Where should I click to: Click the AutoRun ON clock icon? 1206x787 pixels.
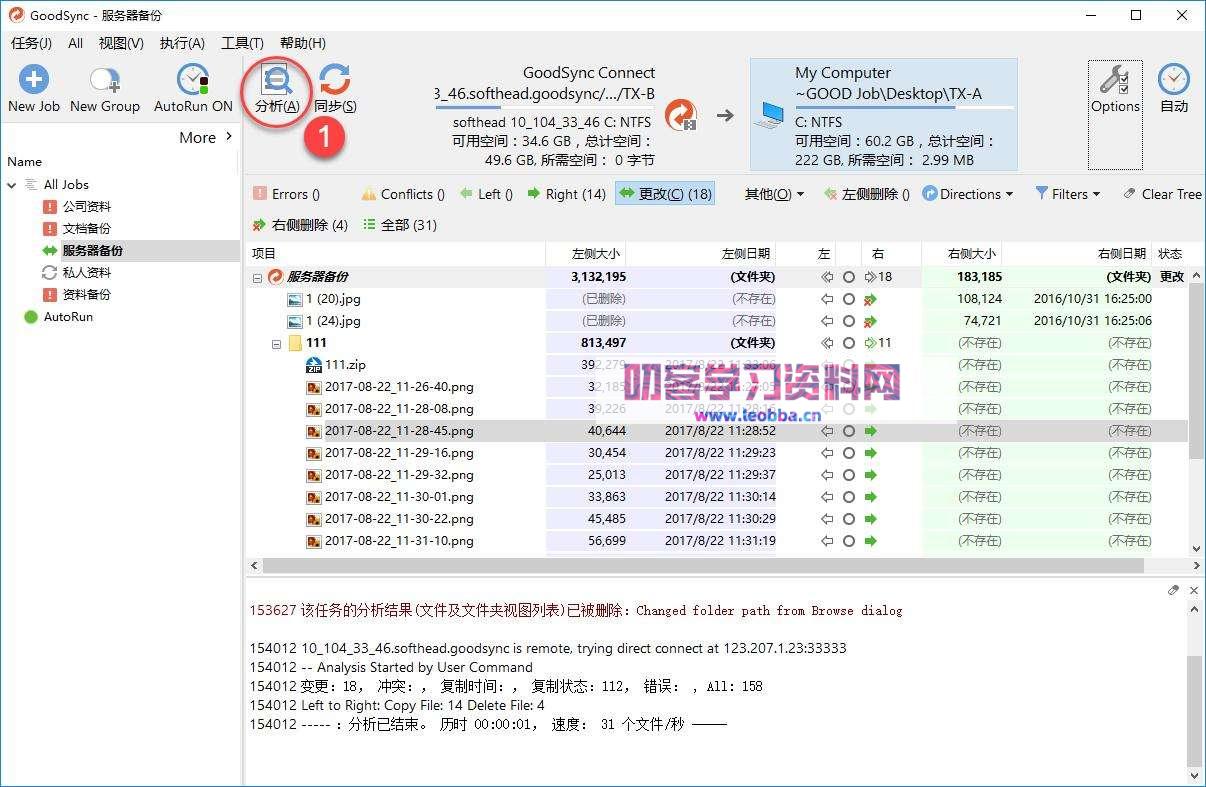point(191,80)
